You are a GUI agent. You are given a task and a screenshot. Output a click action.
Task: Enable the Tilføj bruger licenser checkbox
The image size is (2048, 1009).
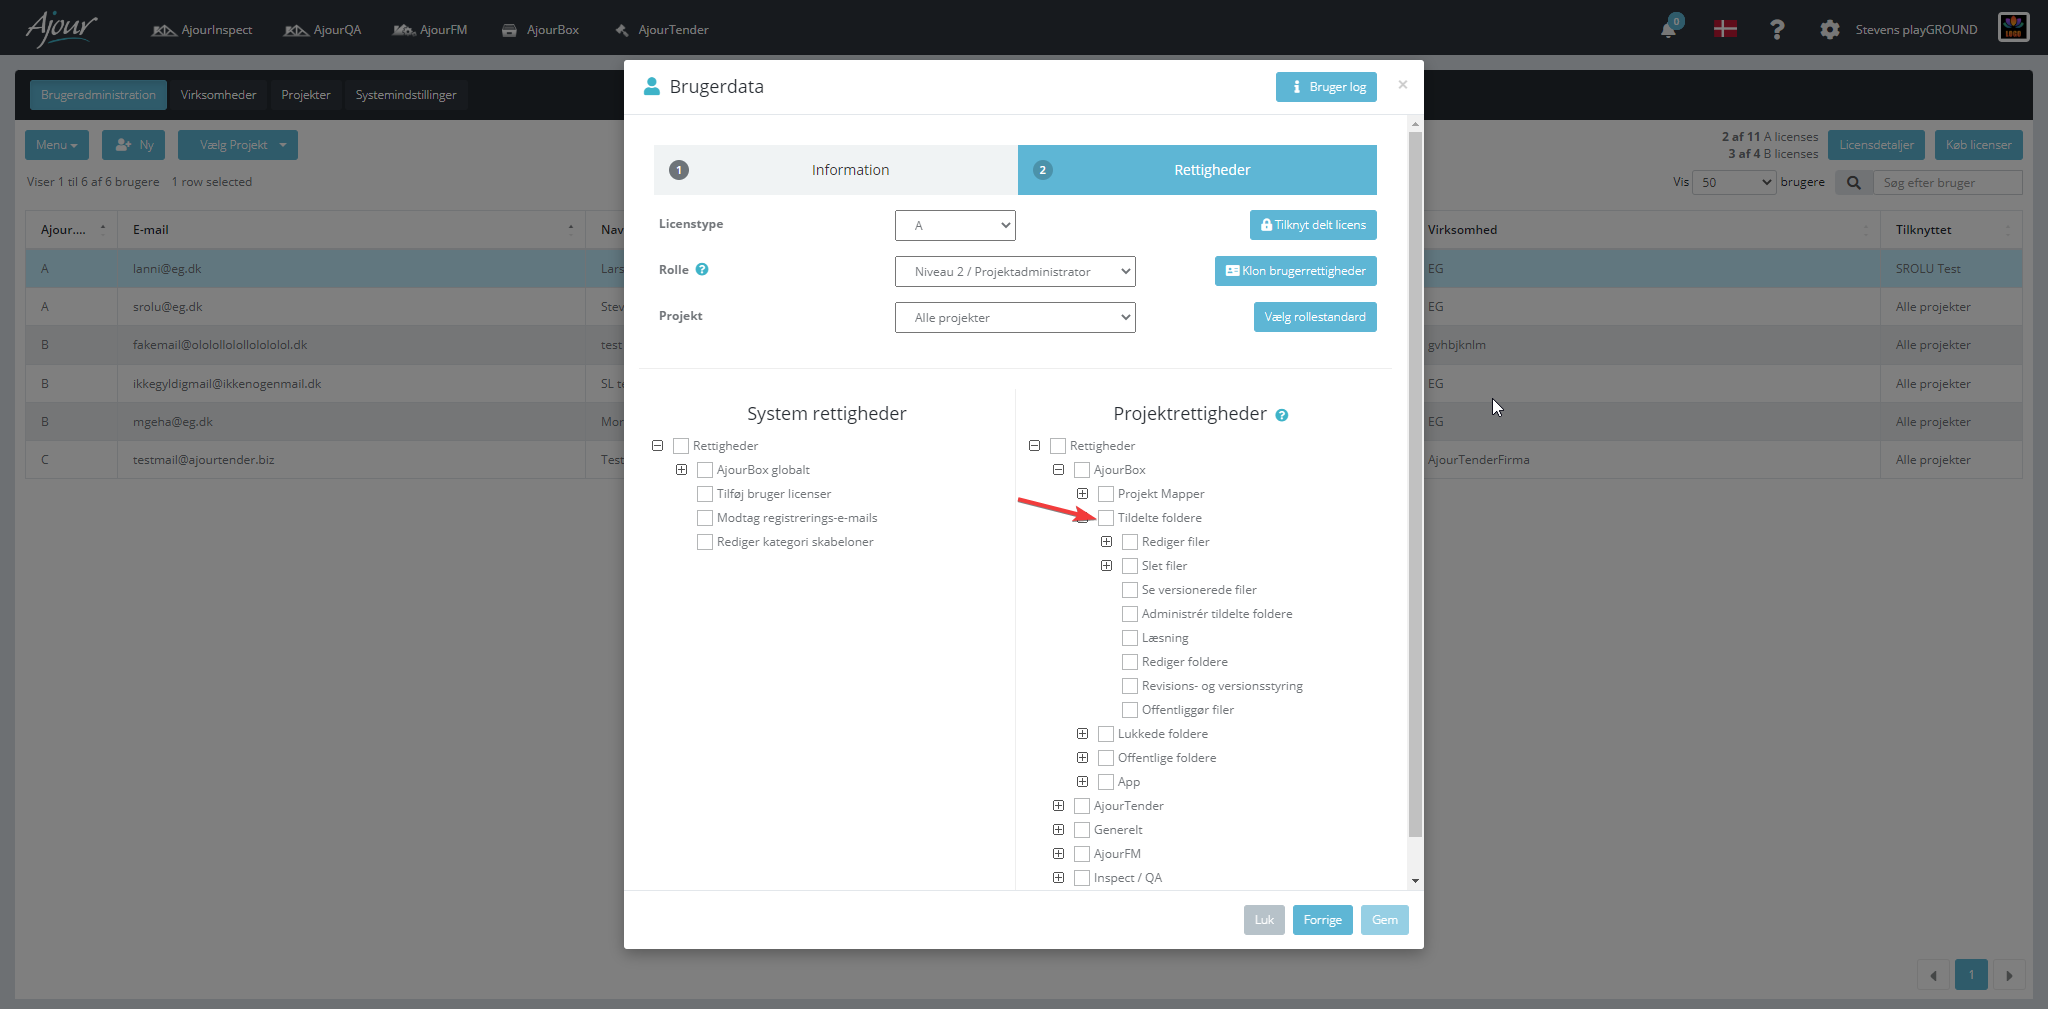(705, 494)
